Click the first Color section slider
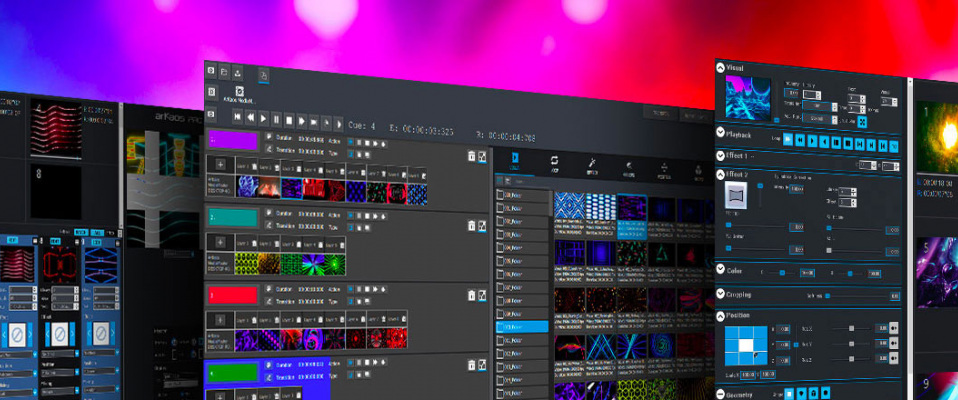 click(x=782, y=273)
